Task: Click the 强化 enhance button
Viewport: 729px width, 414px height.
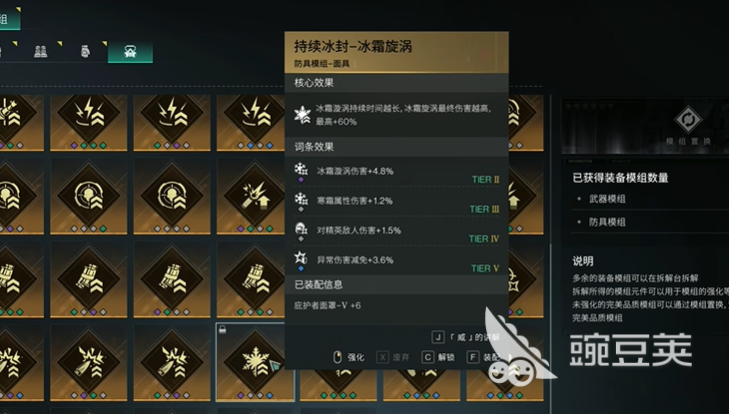Action: [x=349, y=357]
